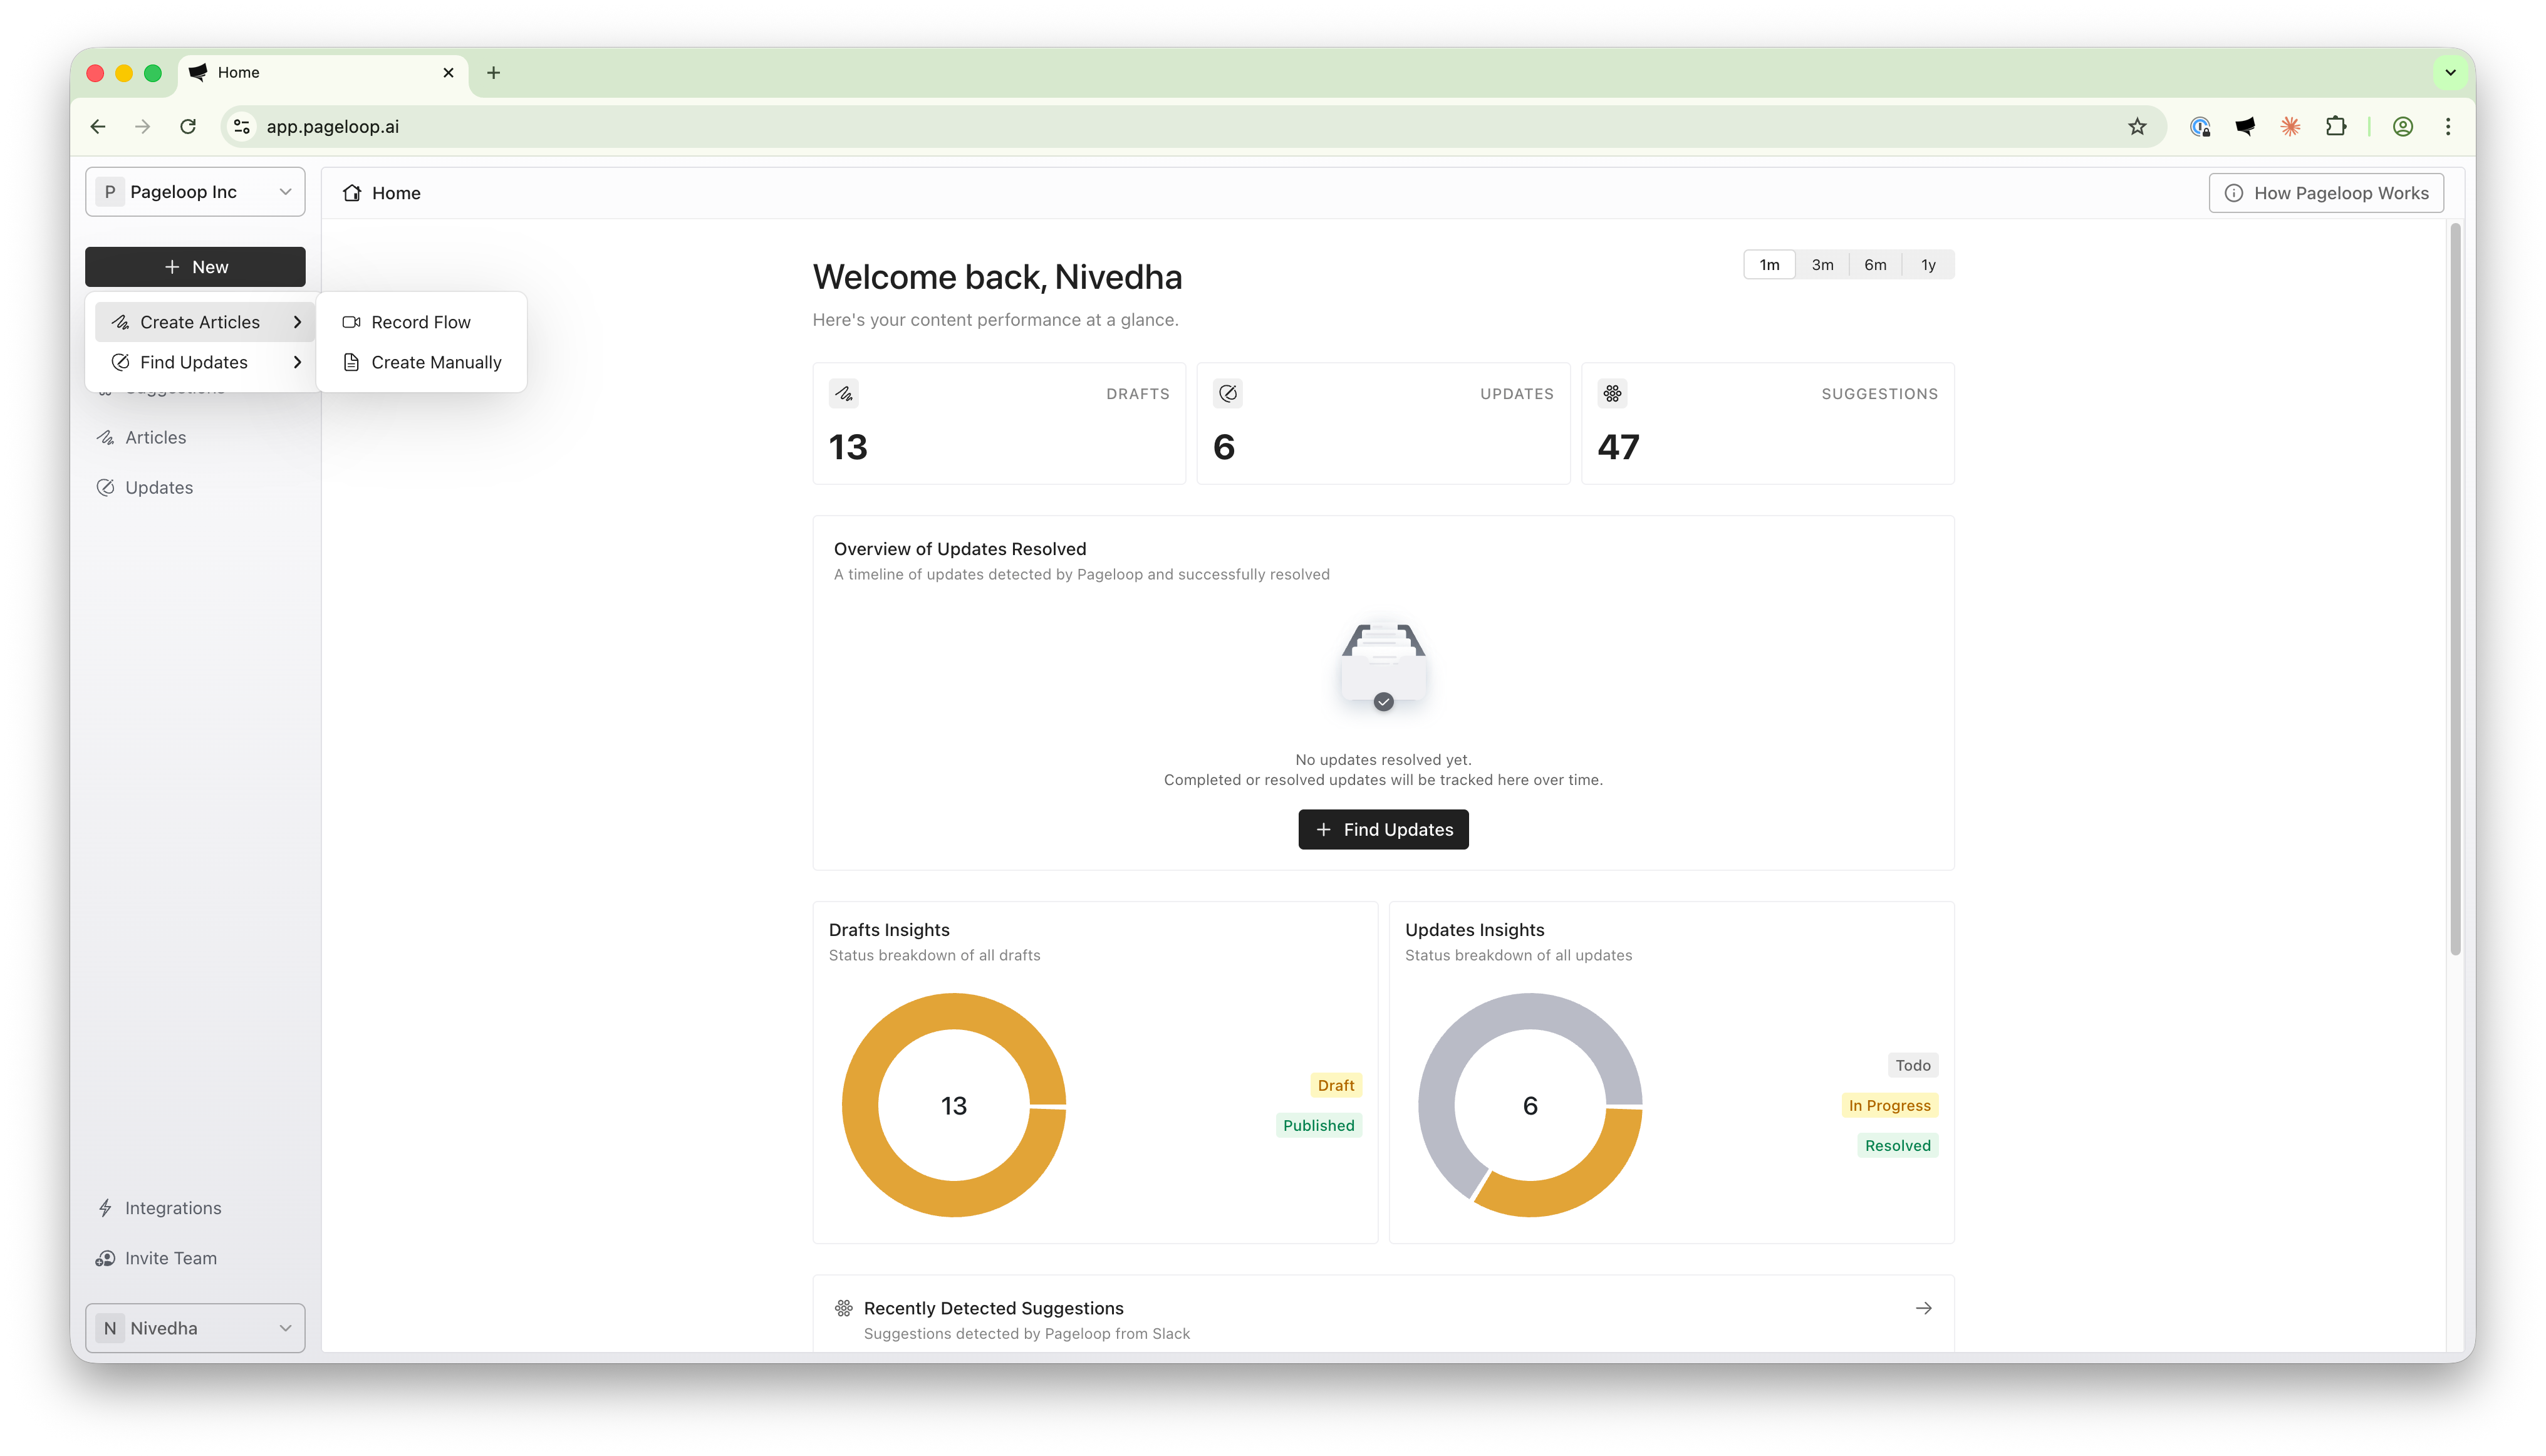Screen dimensions: 2546x1456
Task: Click the Updates card circle icon
Action: coord(1228,393)
